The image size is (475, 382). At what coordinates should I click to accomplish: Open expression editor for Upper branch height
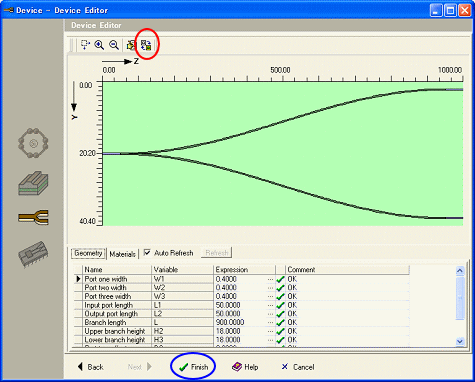tap(270, 331)
